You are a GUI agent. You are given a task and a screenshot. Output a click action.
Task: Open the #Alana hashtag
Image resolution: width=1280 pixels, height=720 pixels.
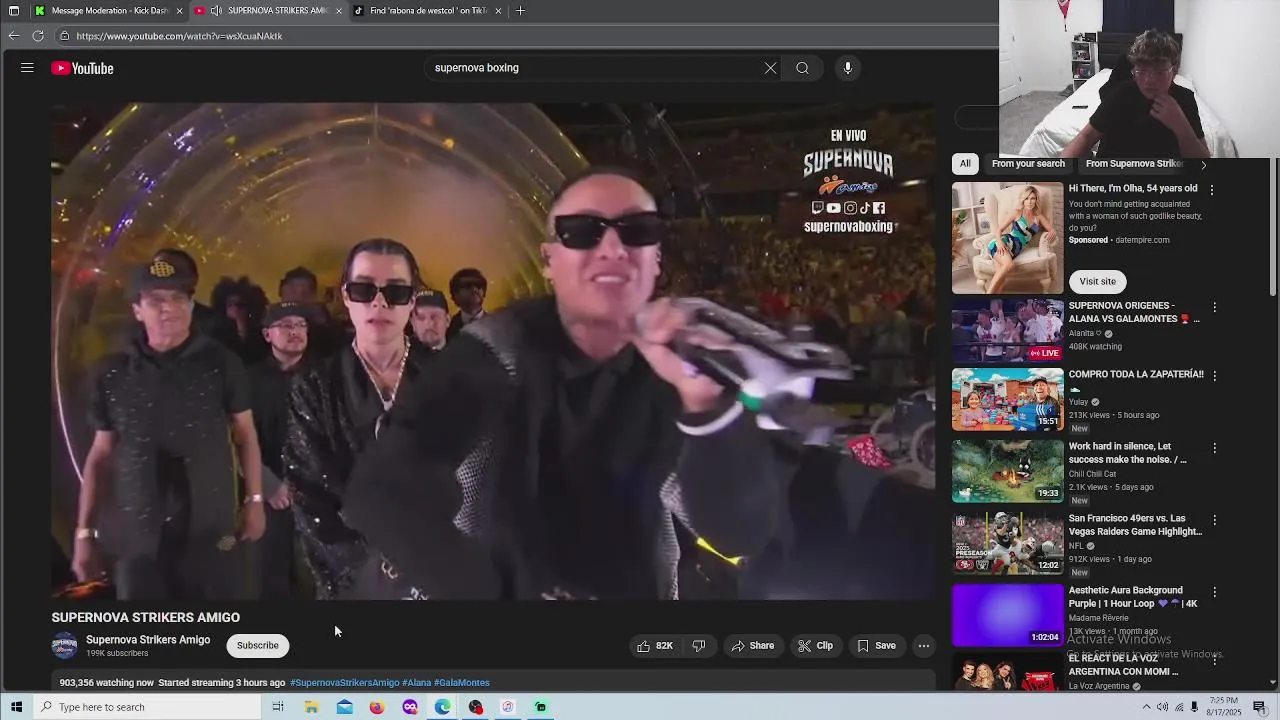(416, 683)
